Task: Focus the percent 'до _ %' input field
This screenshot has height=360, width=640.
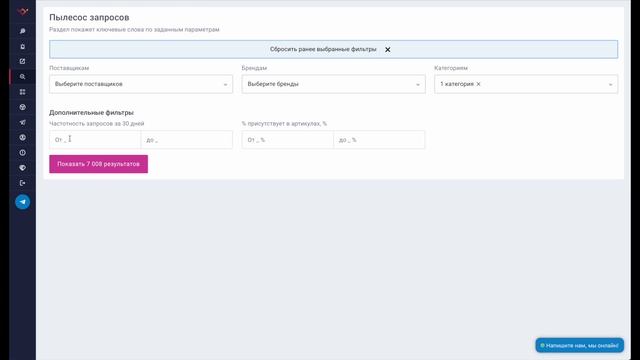Action: tap(379, 140)
